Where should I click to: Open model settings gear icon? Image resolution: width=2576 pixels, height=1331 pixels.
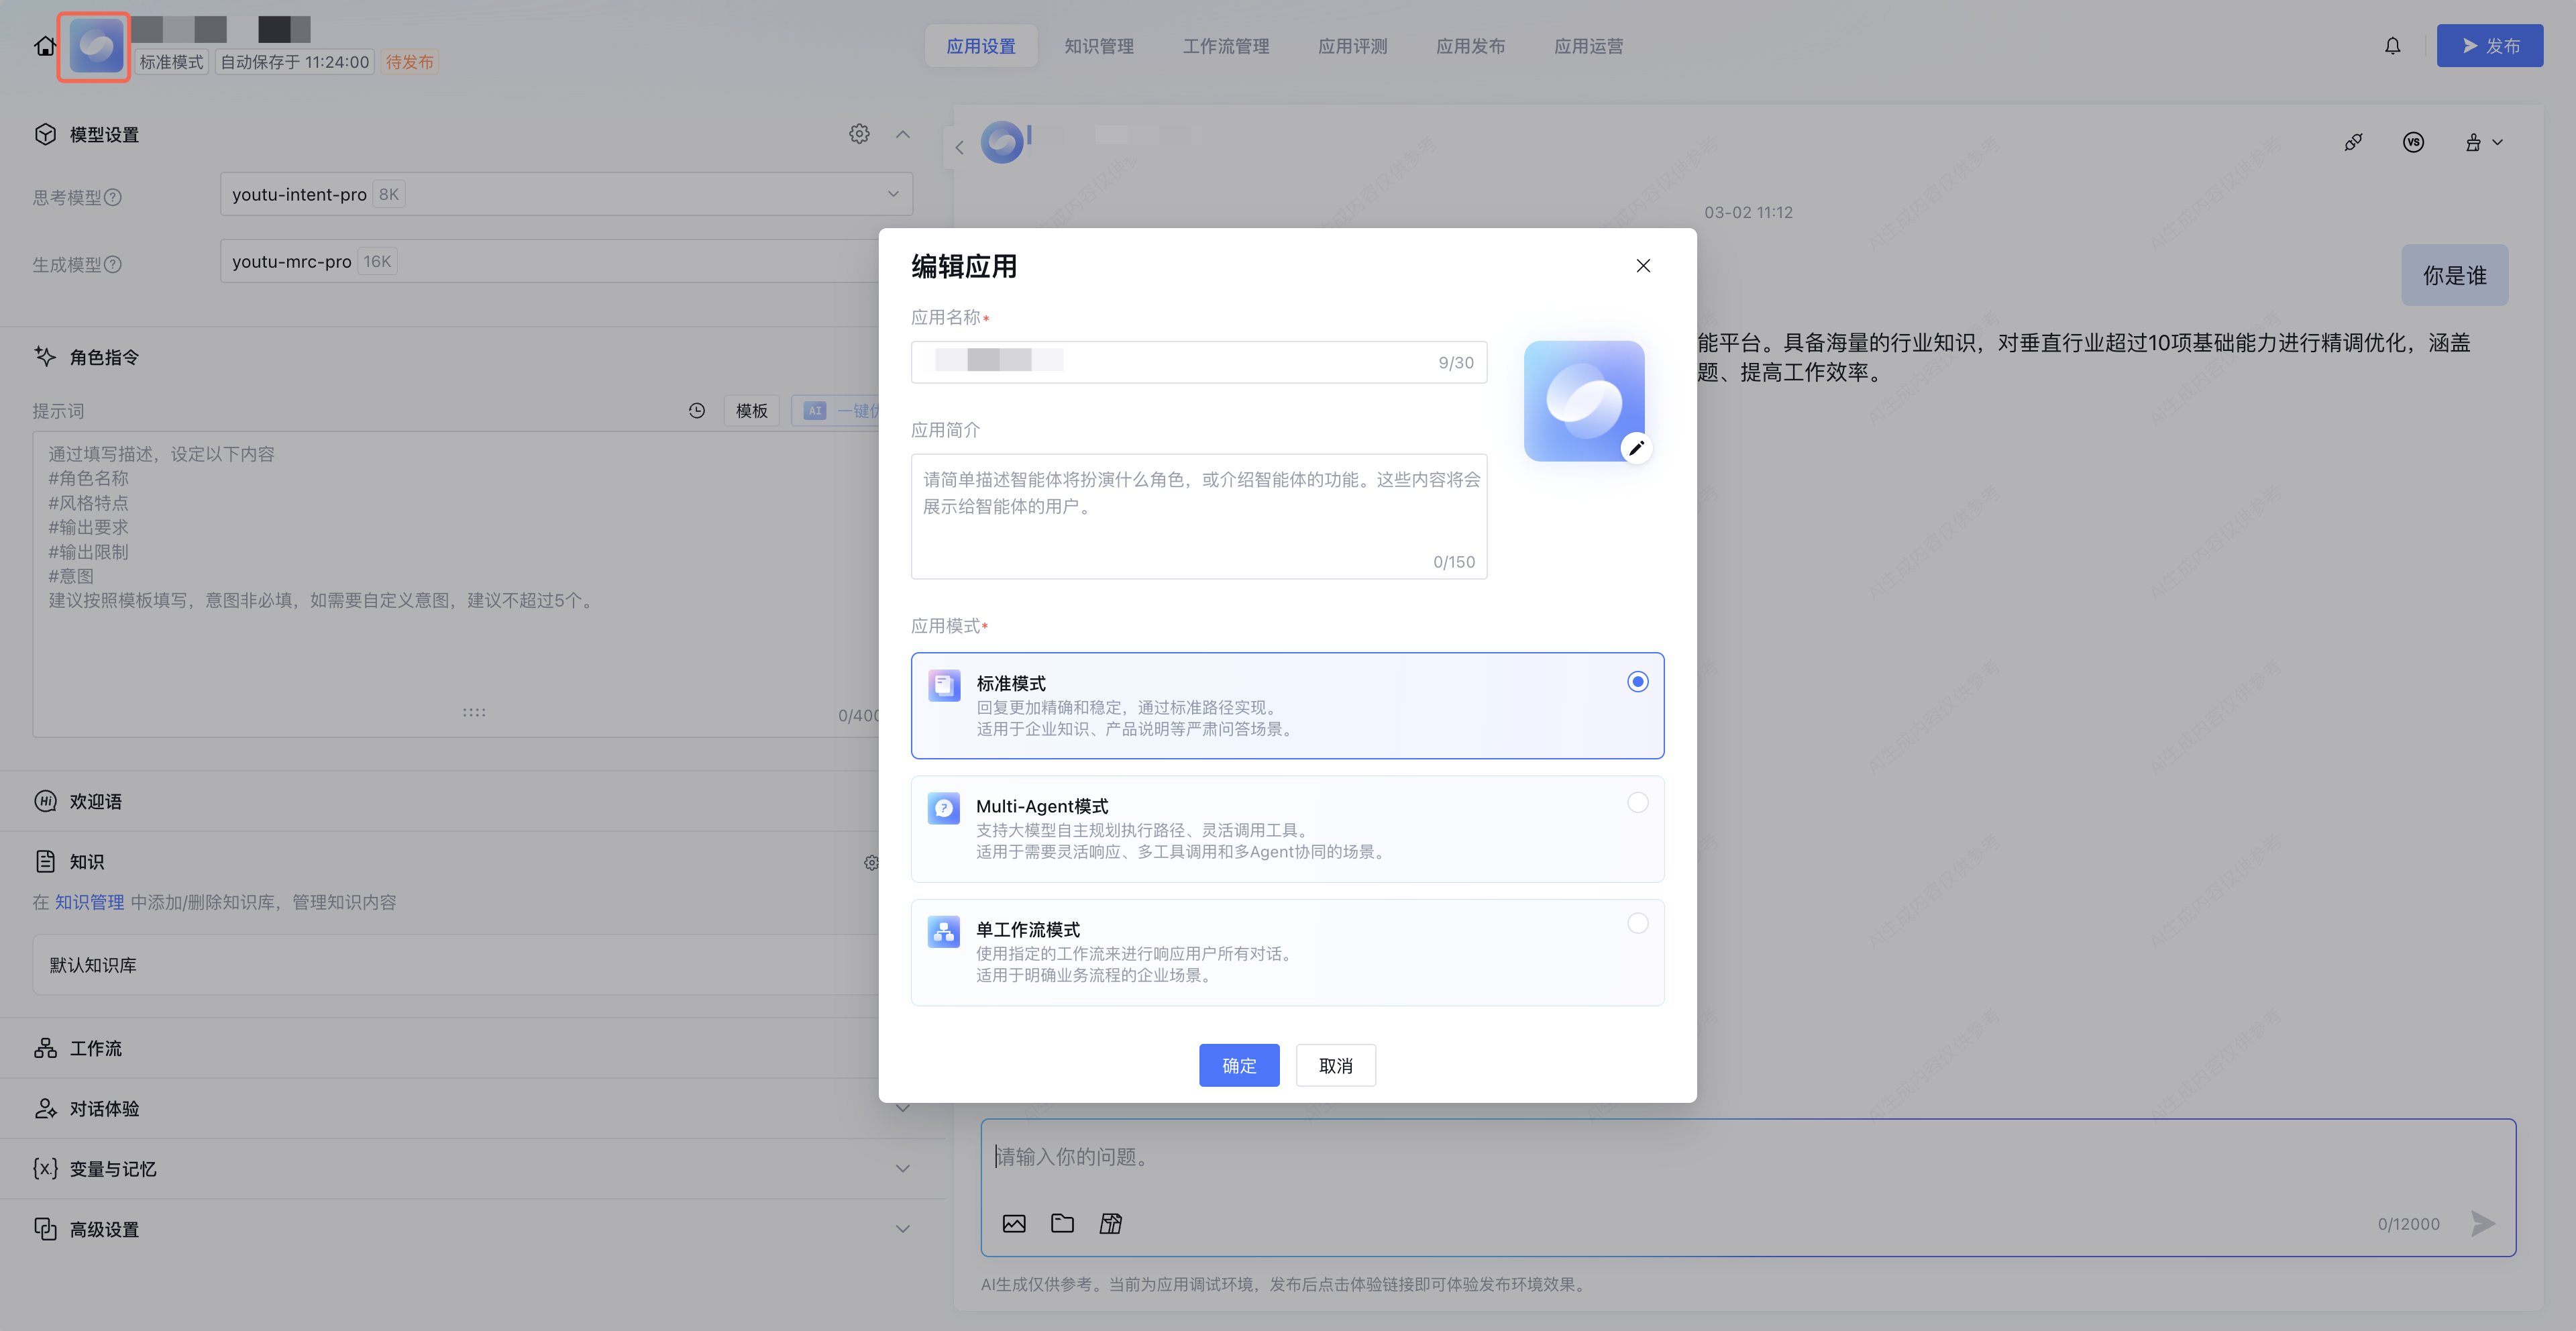pyautogui.click(x=859, y=134)
